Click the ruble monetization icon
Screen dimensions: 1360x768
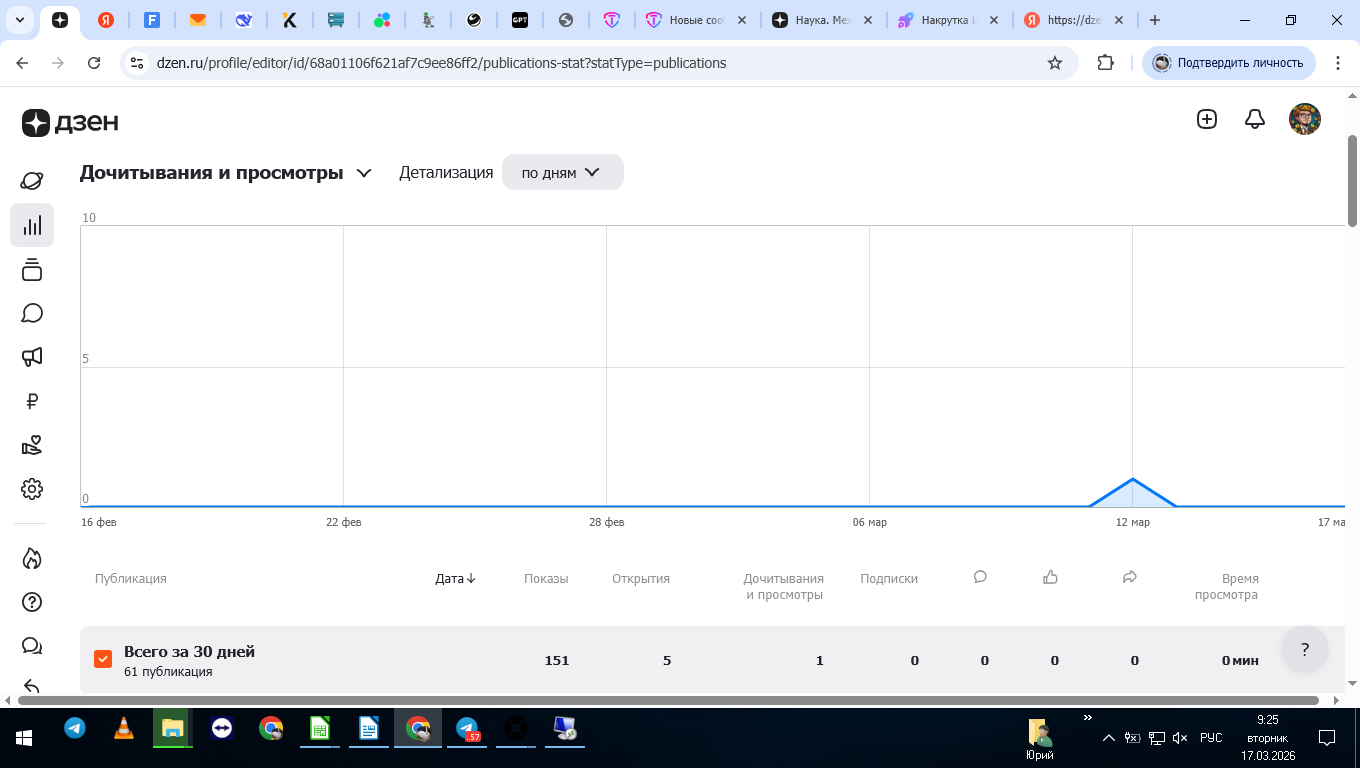(32, 401)
